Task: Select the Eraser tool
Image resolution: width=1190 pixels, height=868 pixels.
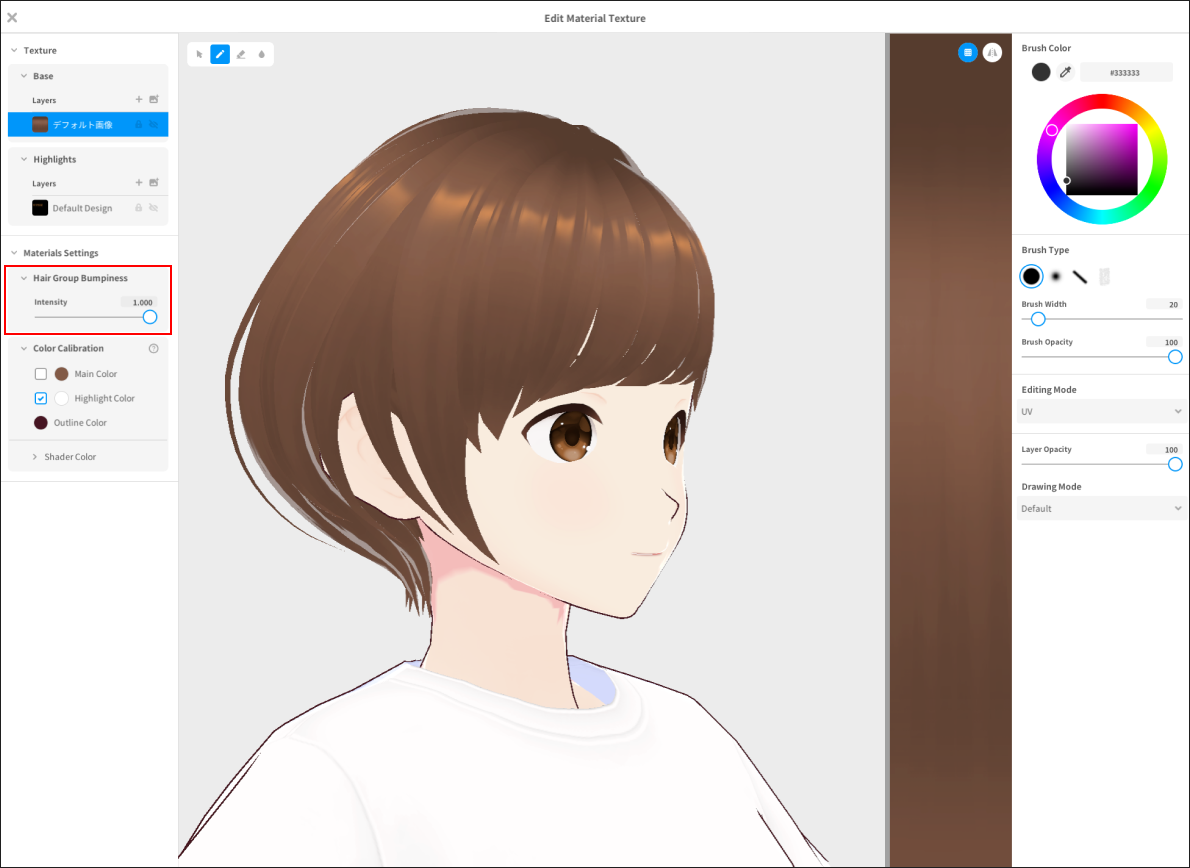Action: [241, 54]
